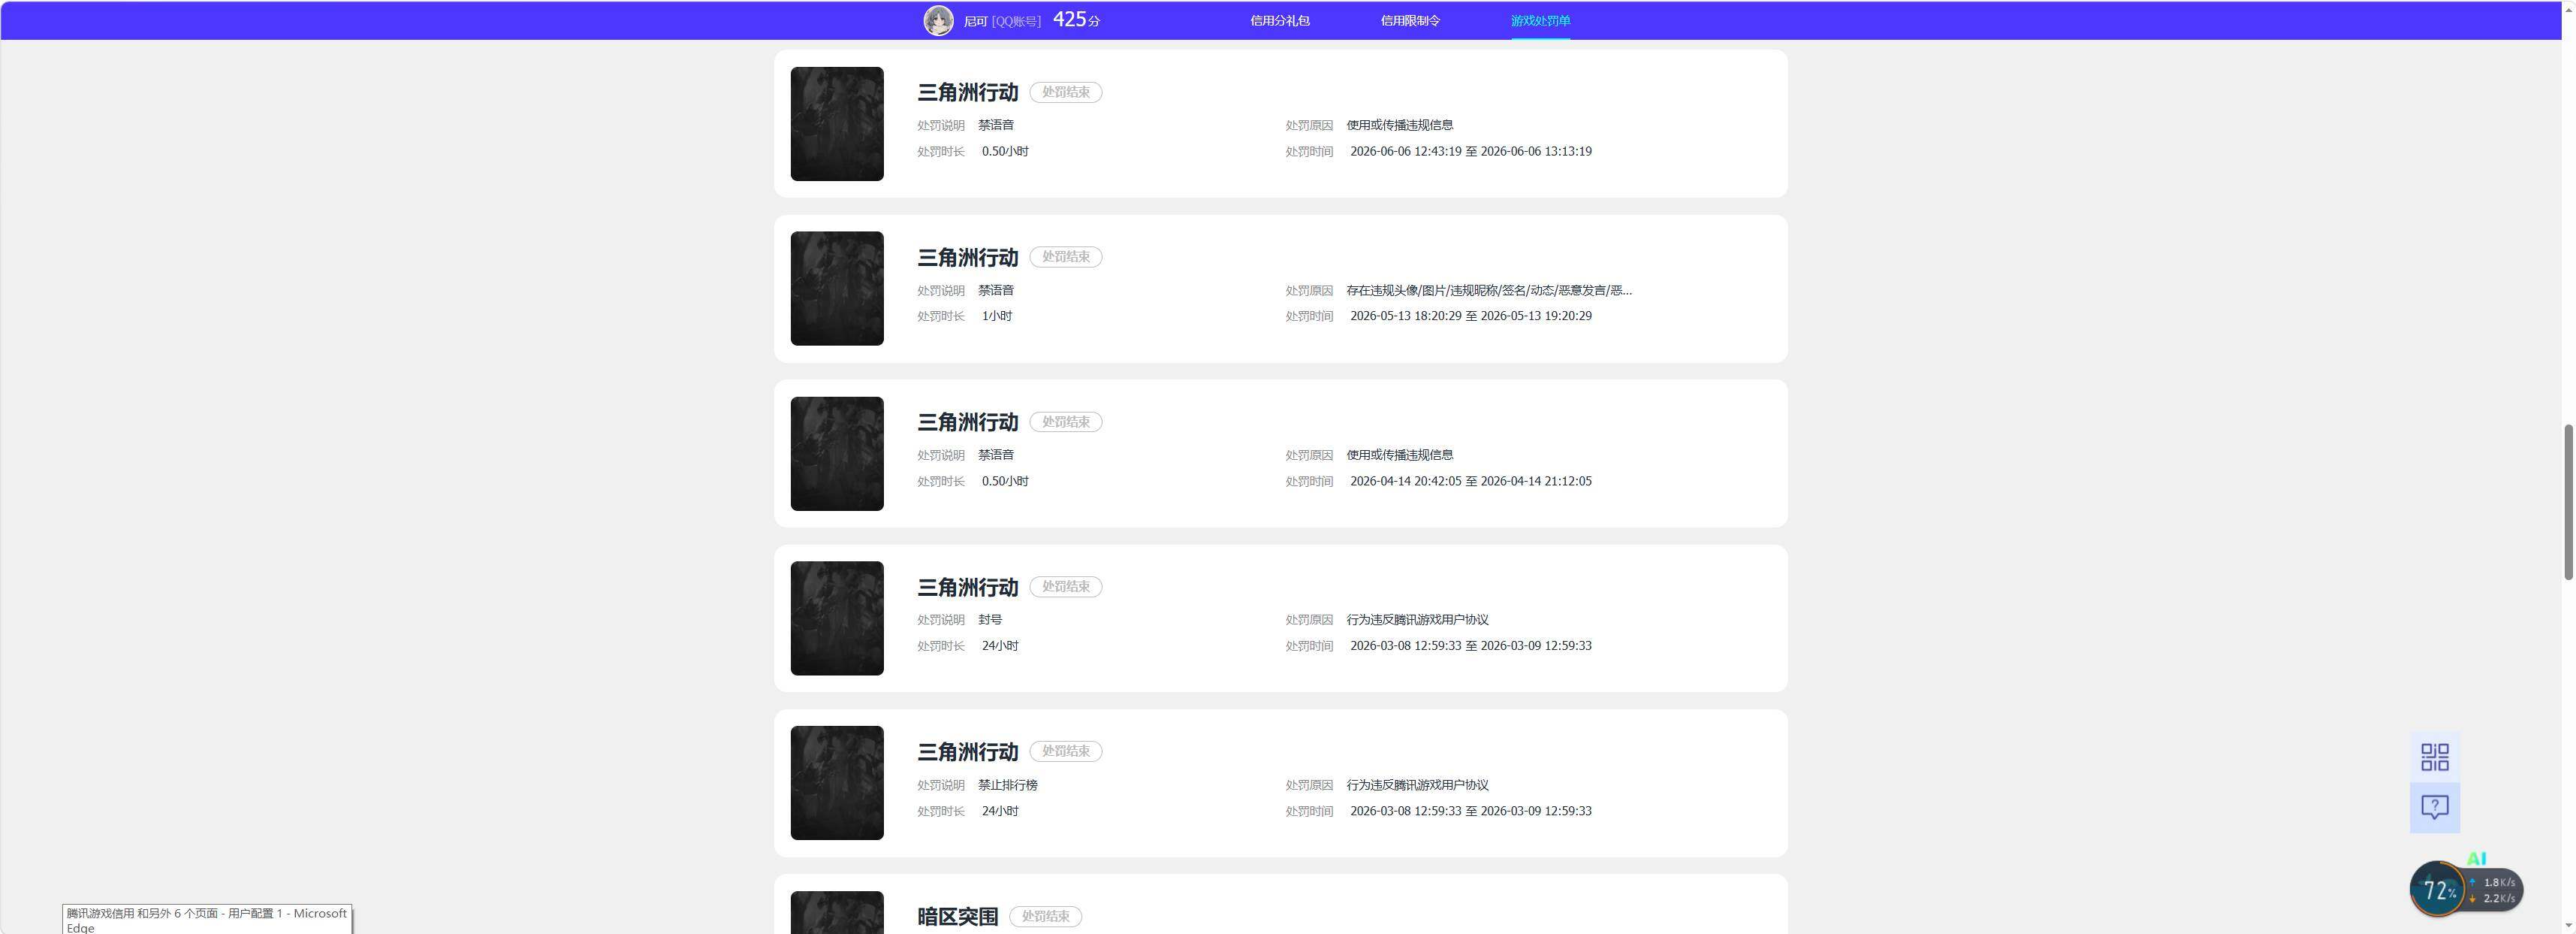Click the truncated reason 存在违规头像/图片/违规昵称
The height and width of the screenshot is (934, 2576).
click(1488, 290)
